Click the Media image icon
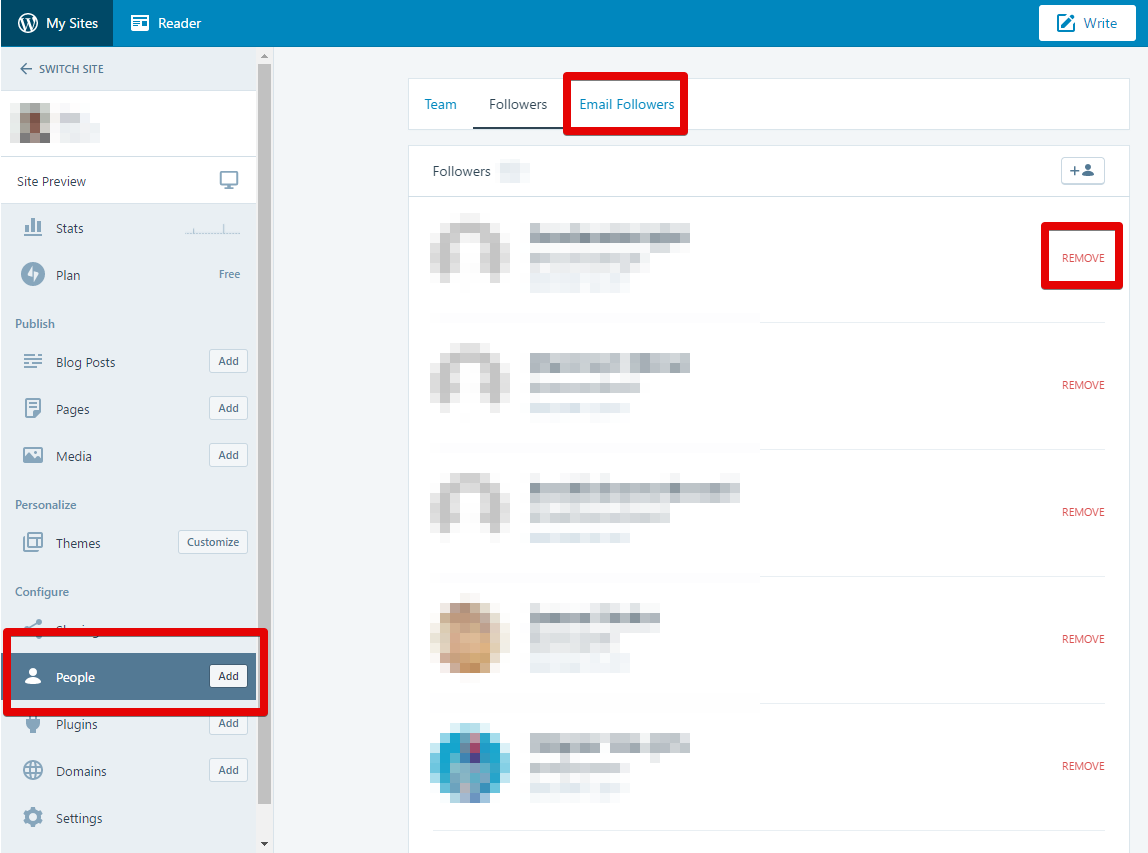The image size is (1148, 853). [x=33, y=456]
